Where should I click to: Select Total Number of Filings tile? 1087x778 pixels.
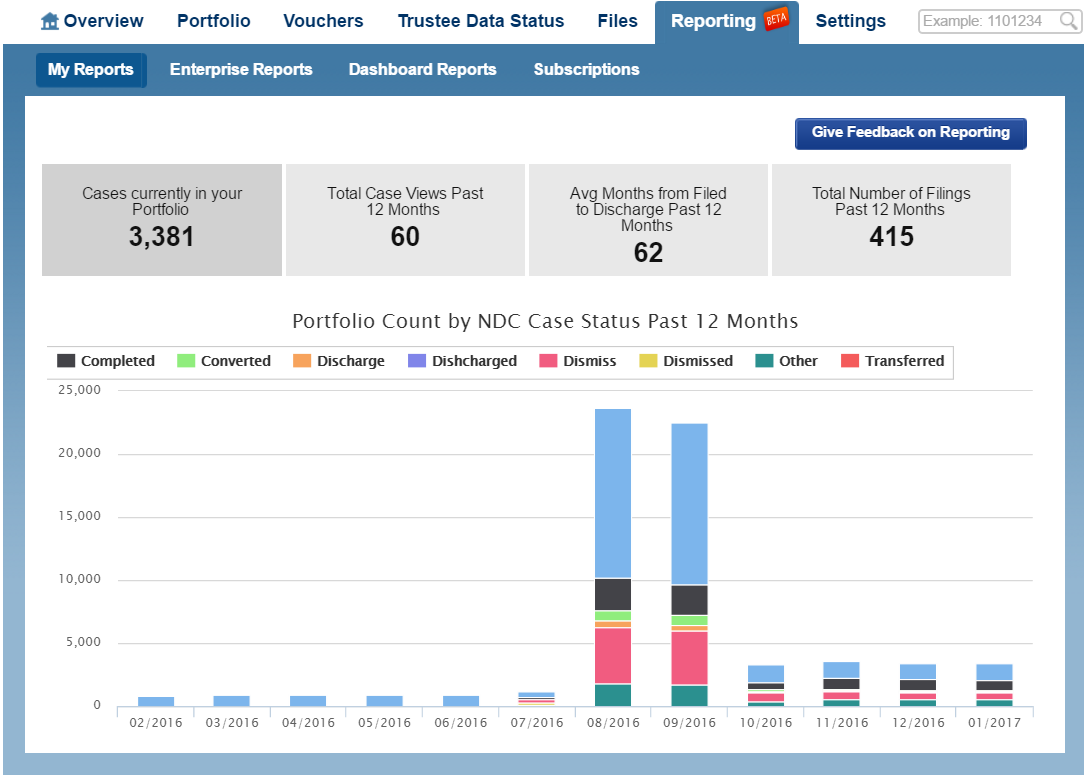[891, 219]
